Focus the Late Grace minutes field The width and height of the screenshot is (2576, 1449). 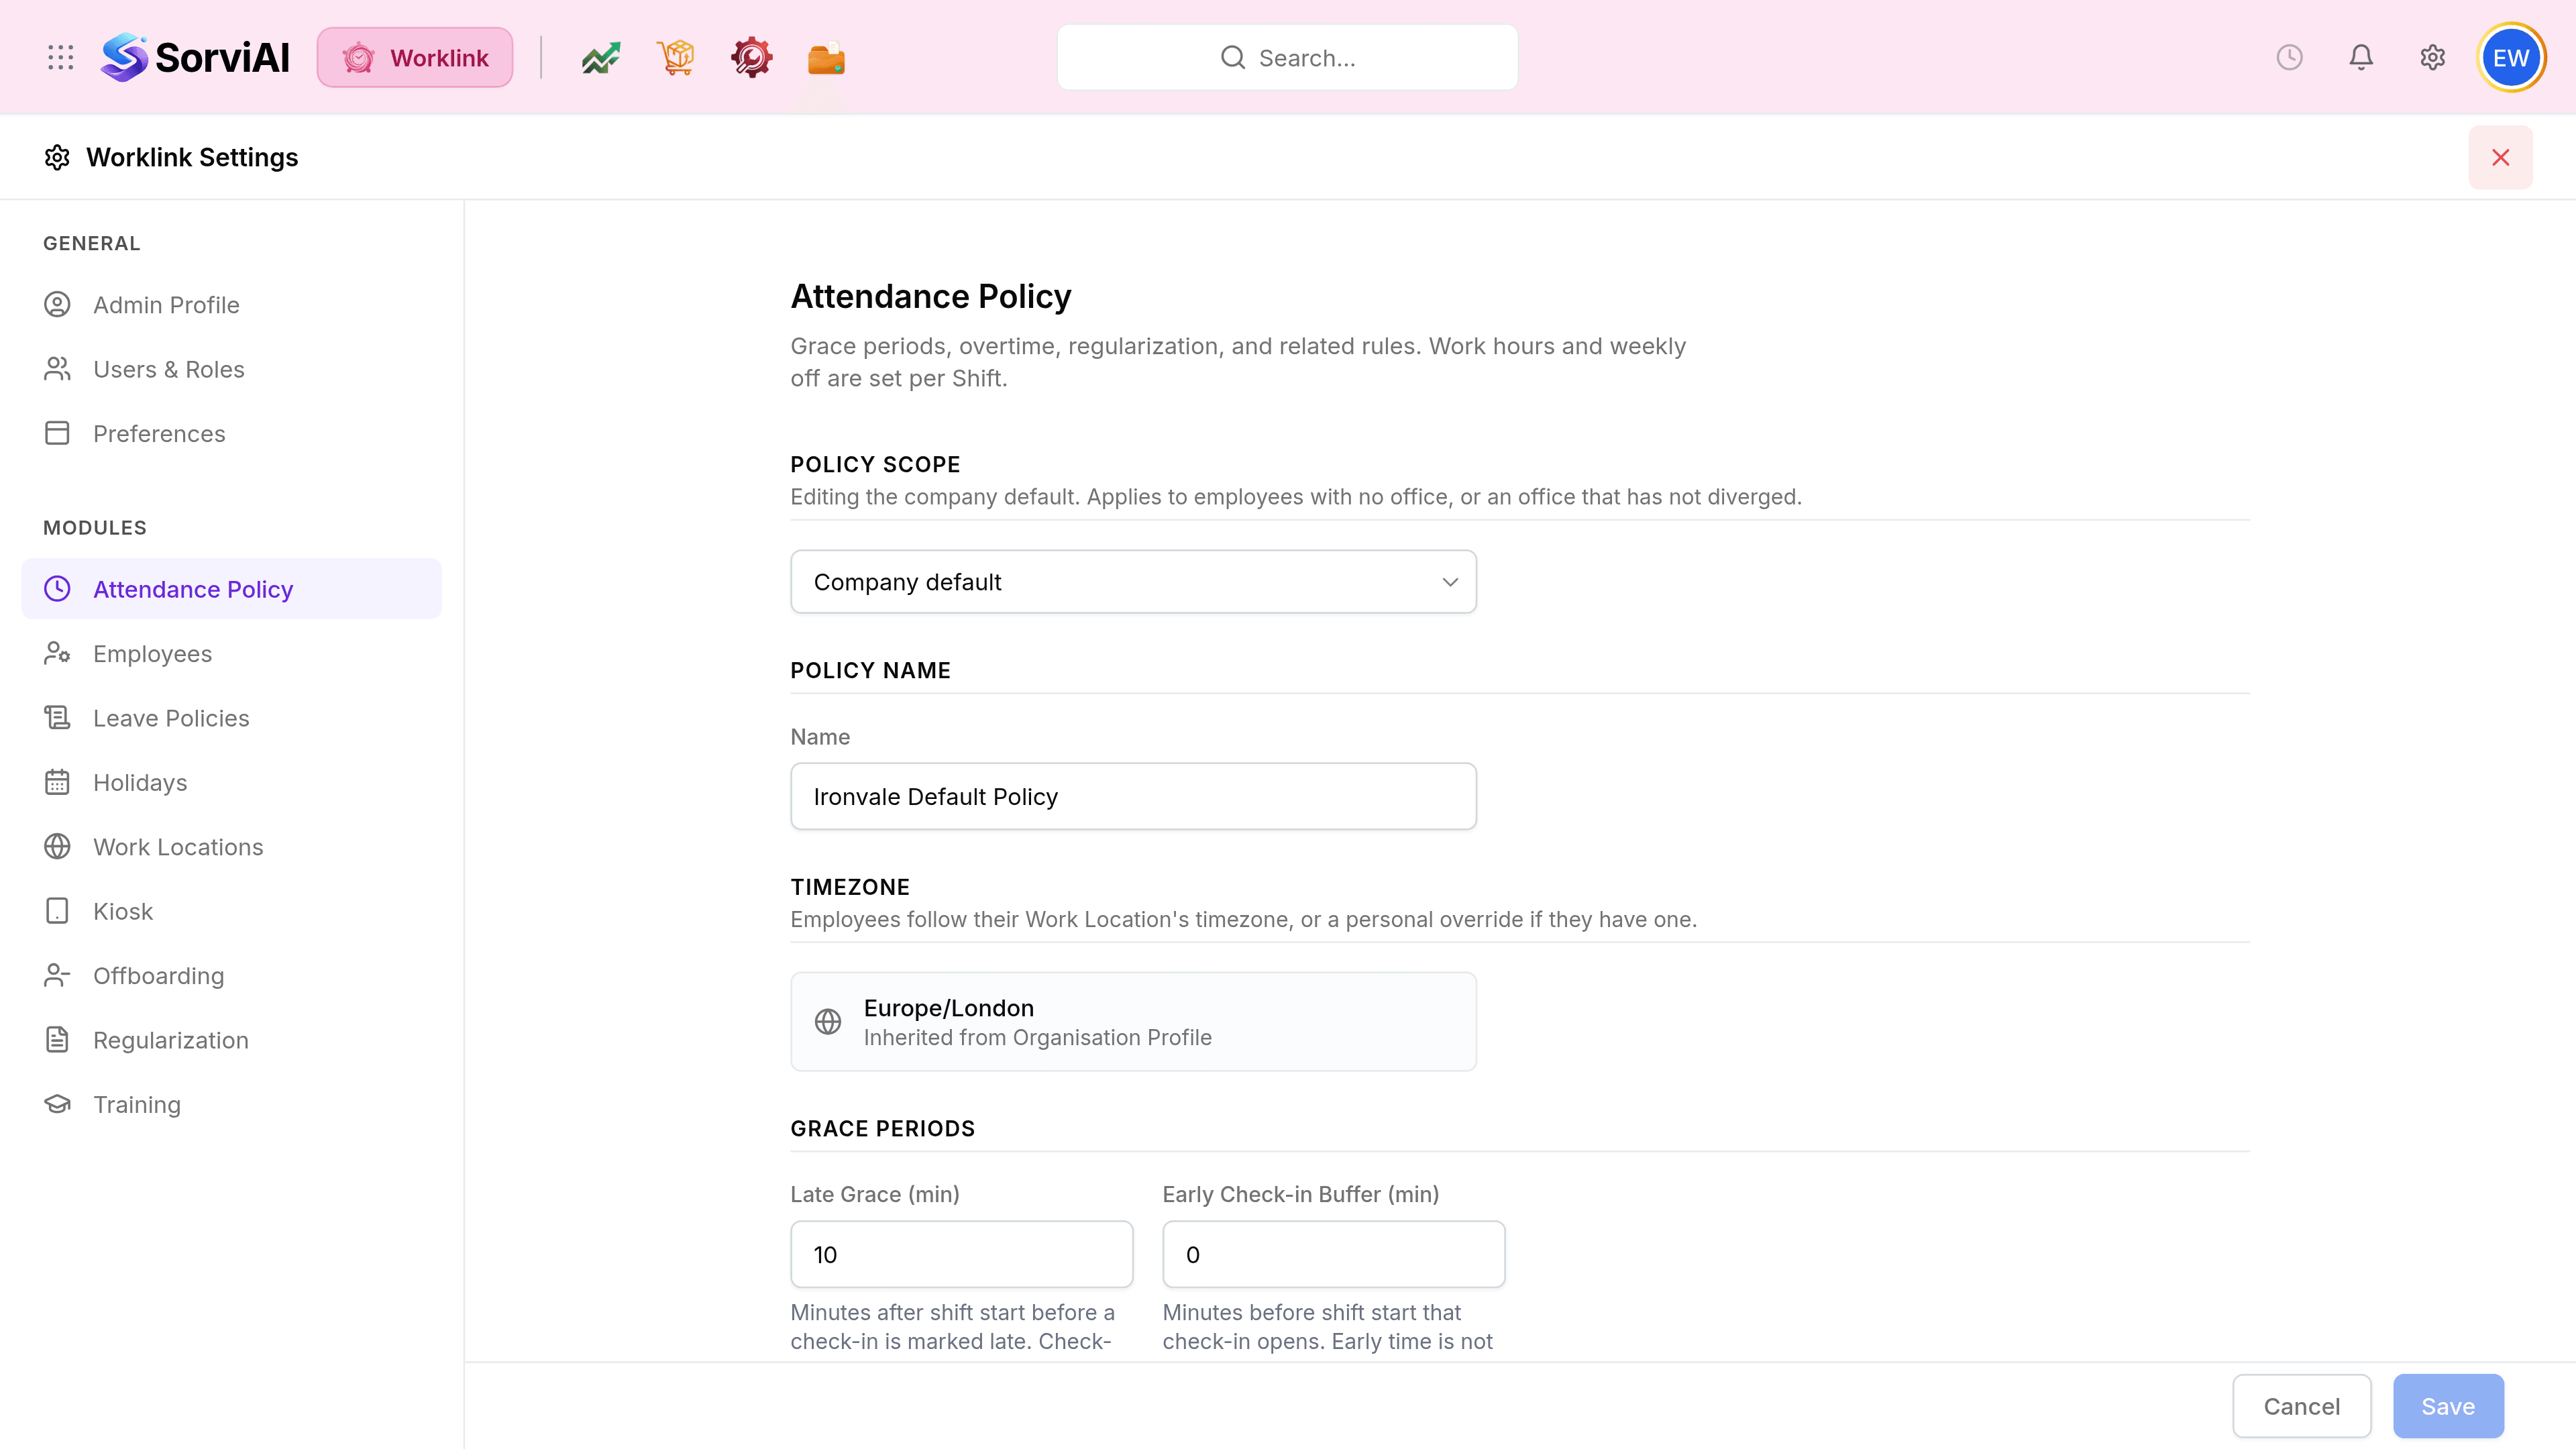[961, 1254]
